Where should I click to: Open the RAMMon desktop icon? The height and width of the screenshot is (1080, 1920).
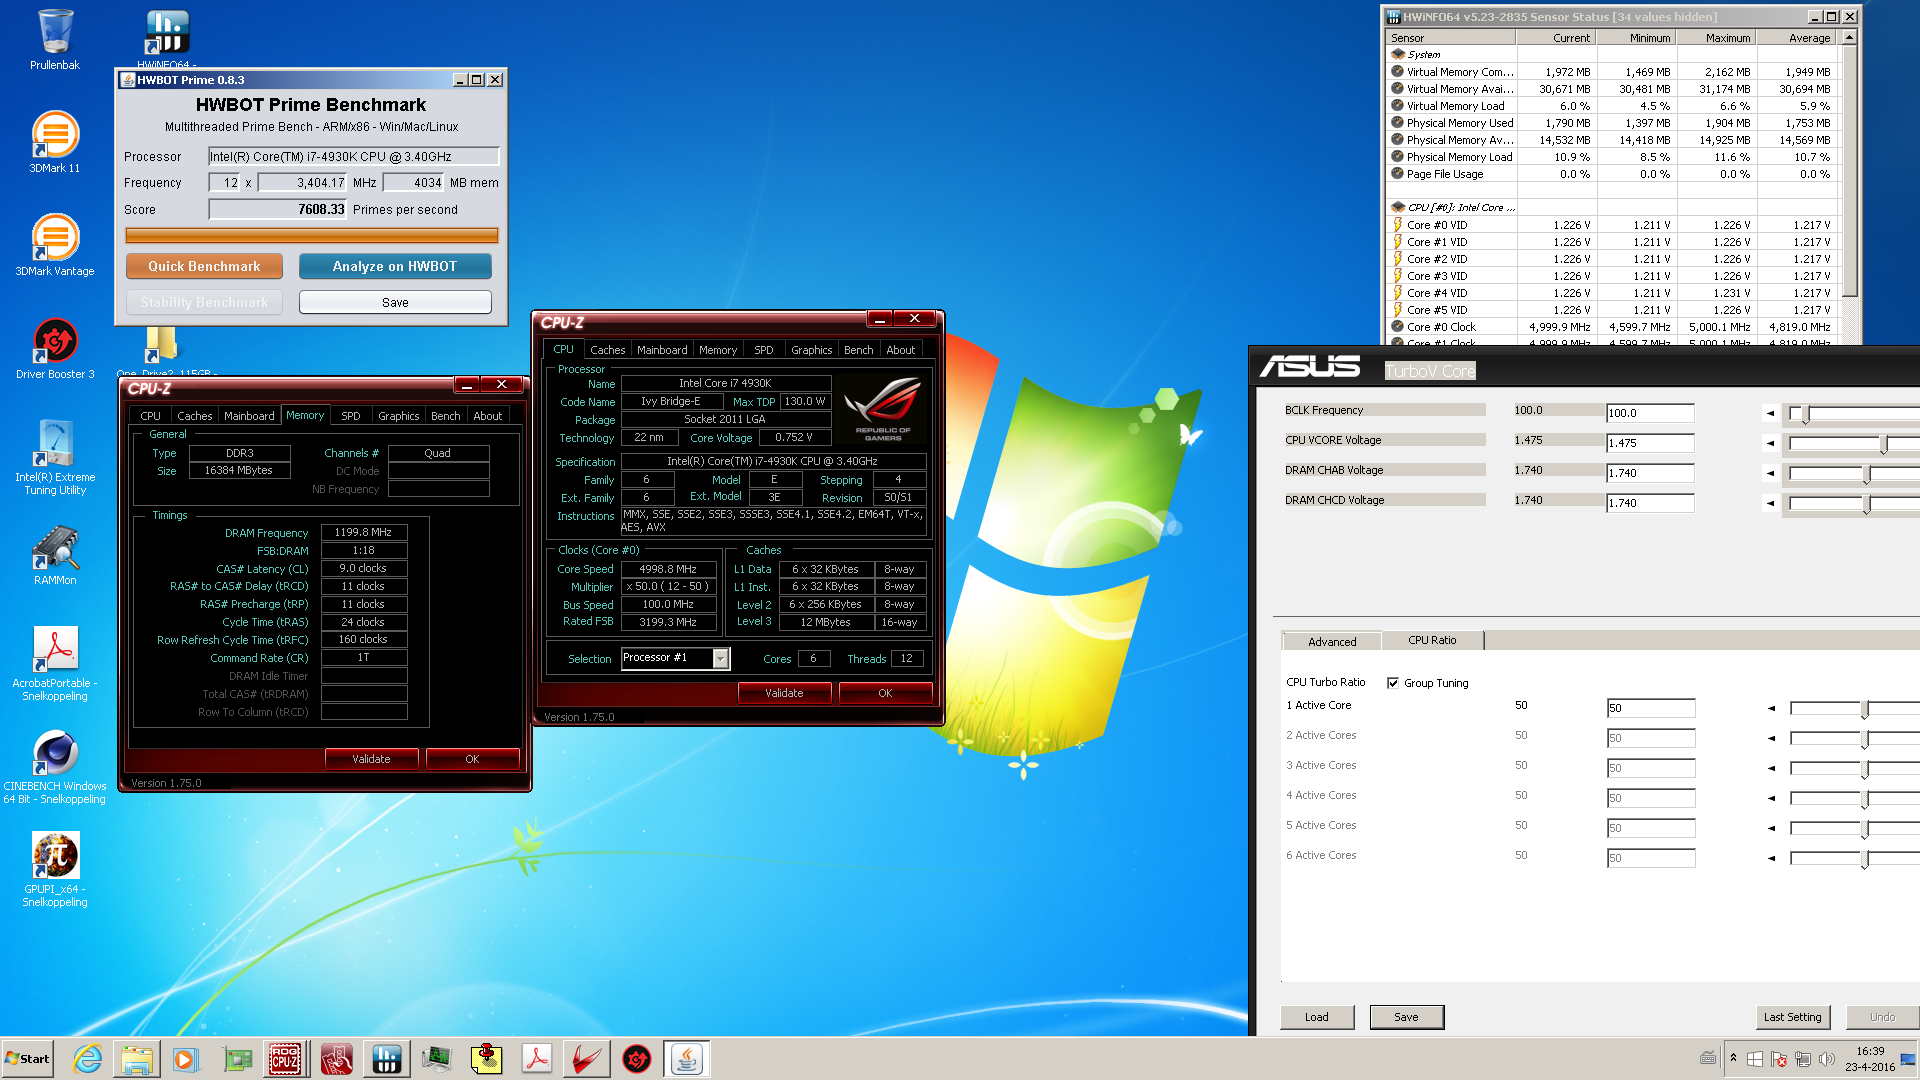(55, 555)
